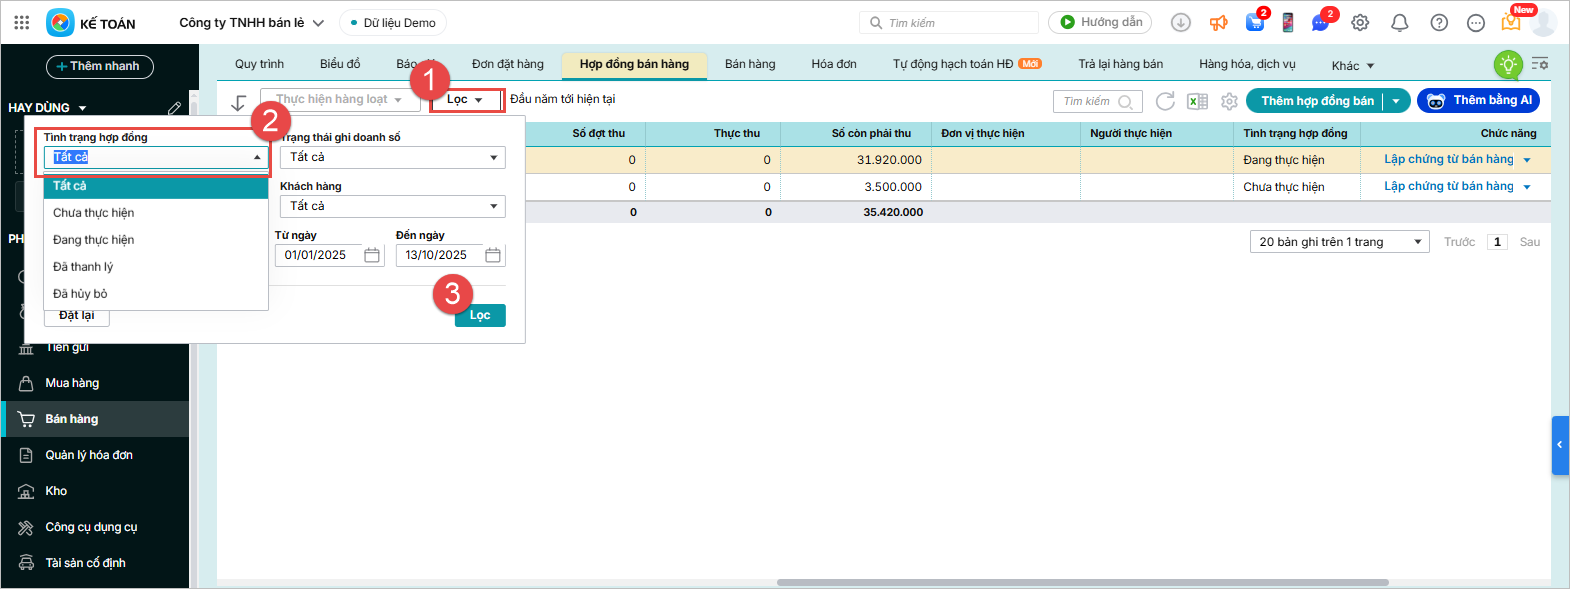Open notifications bell icon

pyautogui.click(x=1399, y=22)
